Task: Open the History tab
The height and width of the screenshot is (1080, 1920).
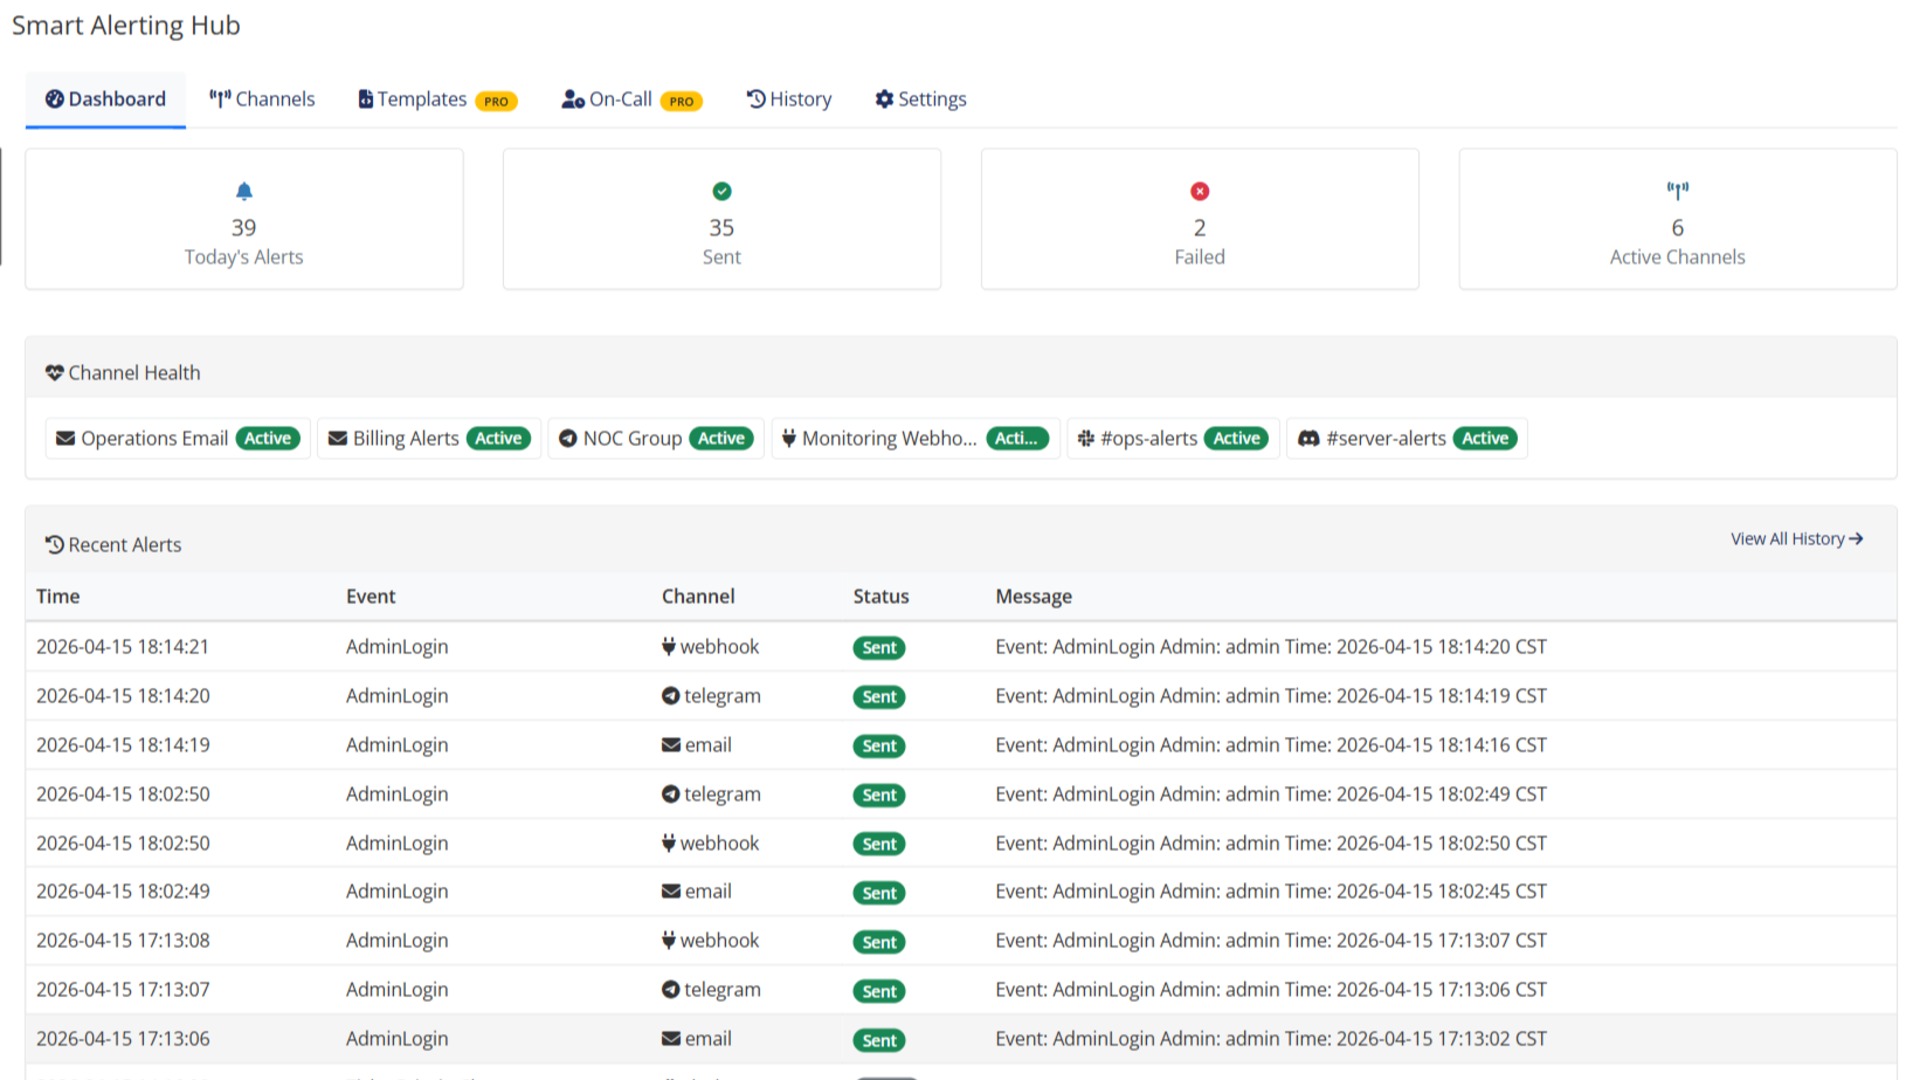Action: tap(789, 99)
